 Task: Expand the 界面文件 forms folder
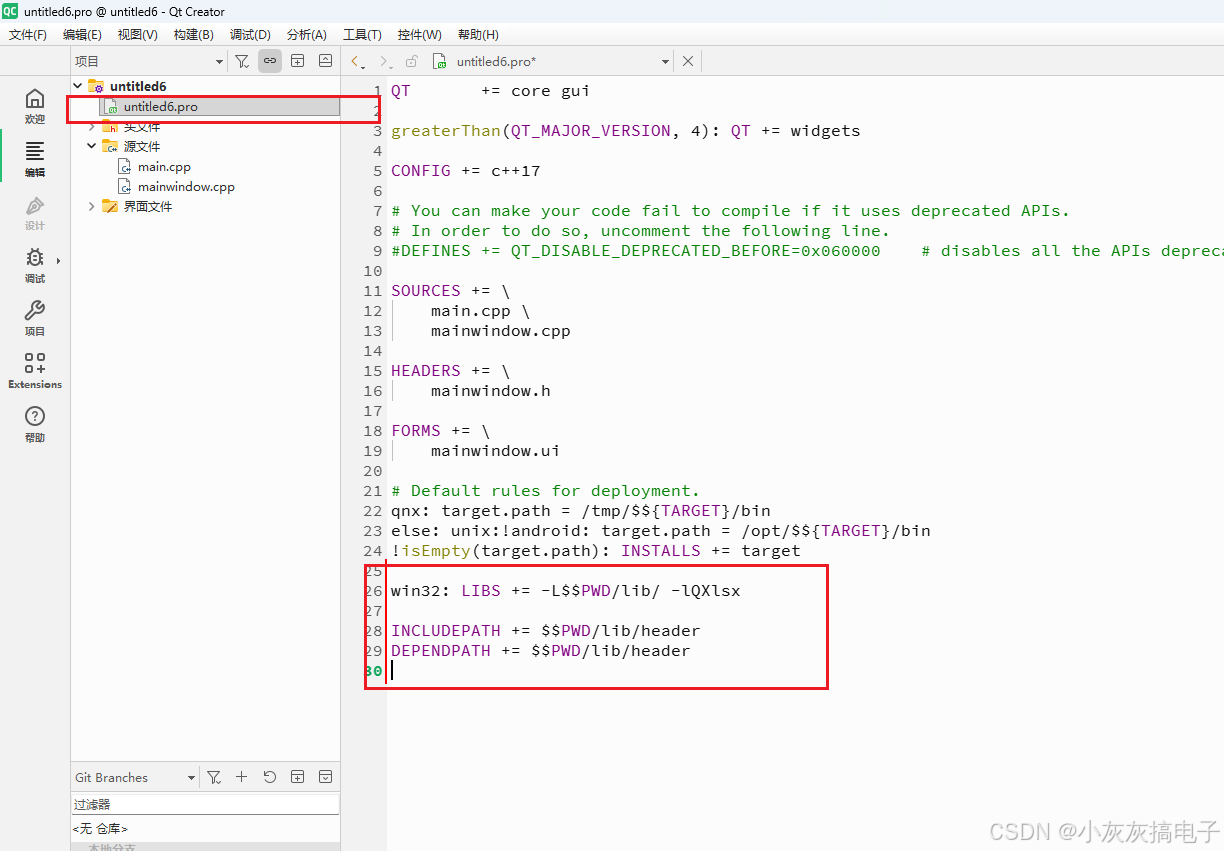[92, 206]
